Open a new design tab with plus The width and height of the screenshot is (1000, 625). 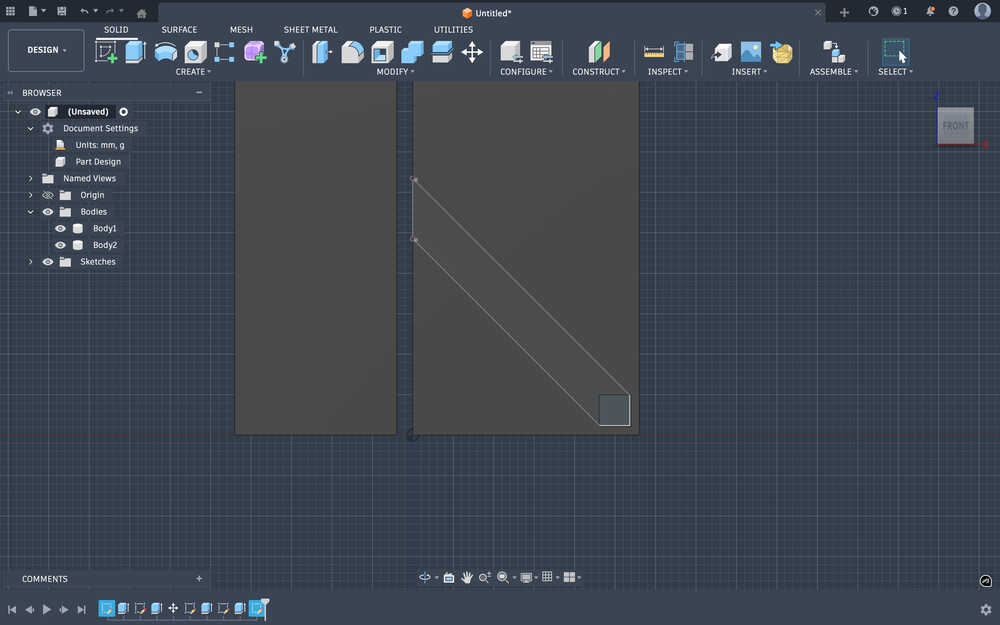click(844, 12)
